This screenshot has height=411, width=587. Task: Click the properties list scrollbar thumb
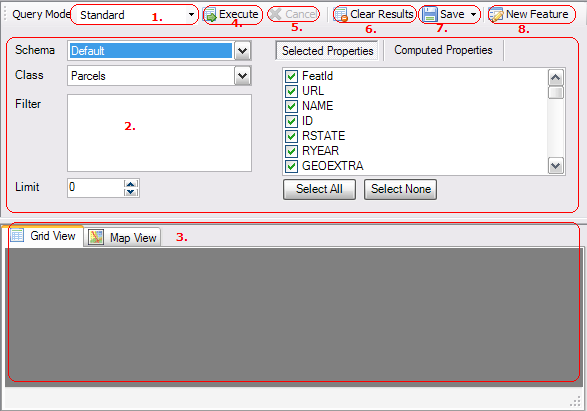[556, 92]
